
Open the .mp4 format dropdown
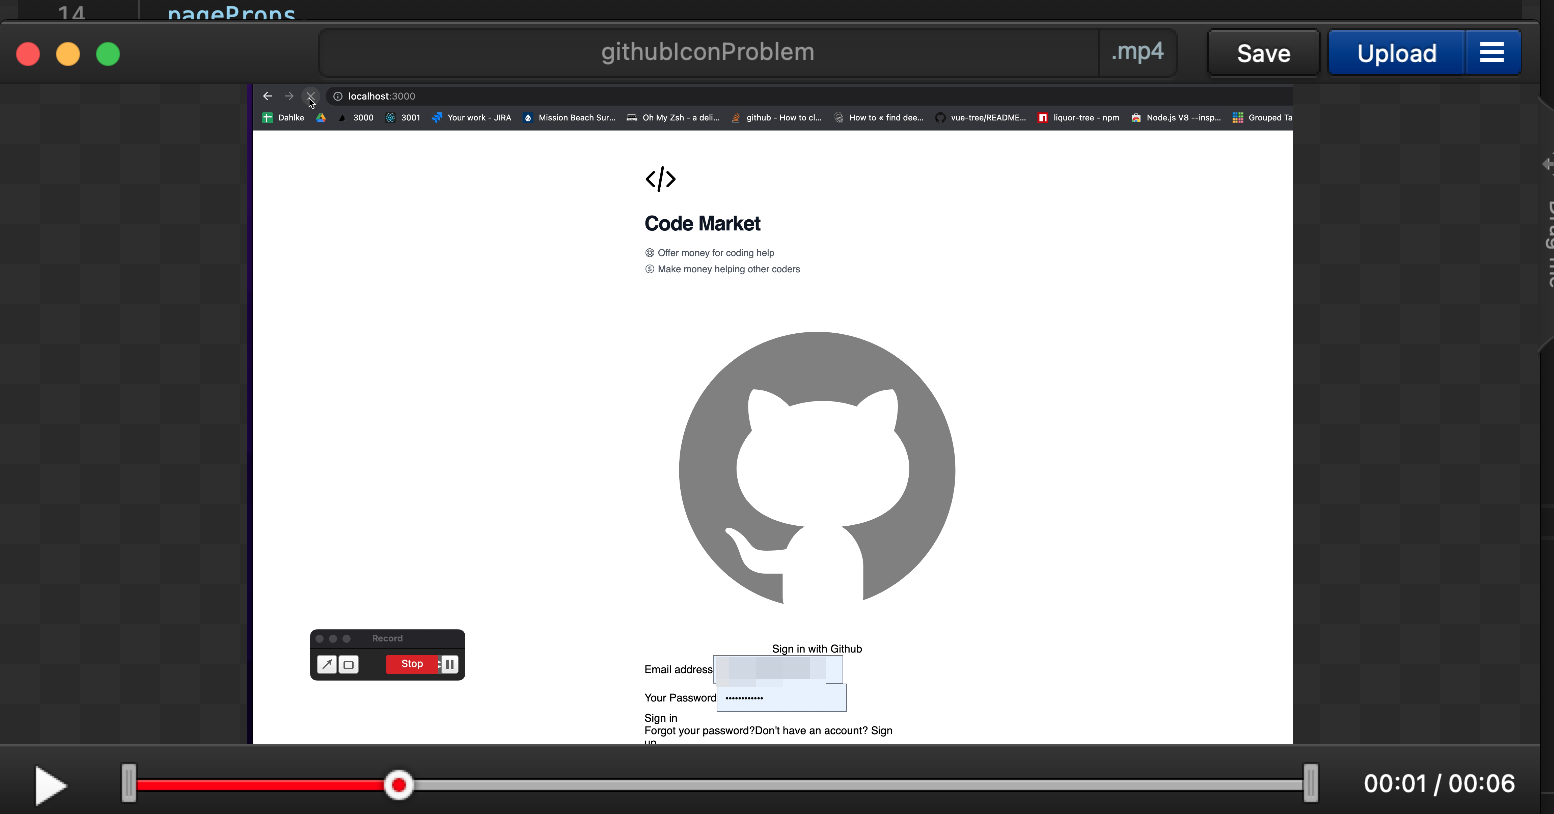[x=1138, y=52]
